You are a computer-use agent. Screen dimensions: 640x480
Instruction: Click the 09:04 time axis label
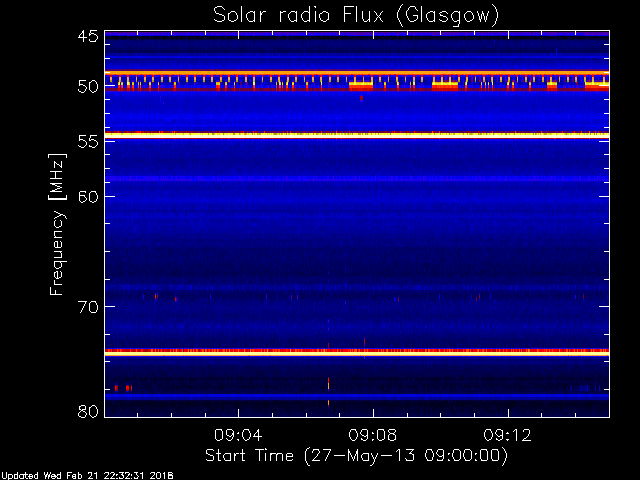point(238,436)
